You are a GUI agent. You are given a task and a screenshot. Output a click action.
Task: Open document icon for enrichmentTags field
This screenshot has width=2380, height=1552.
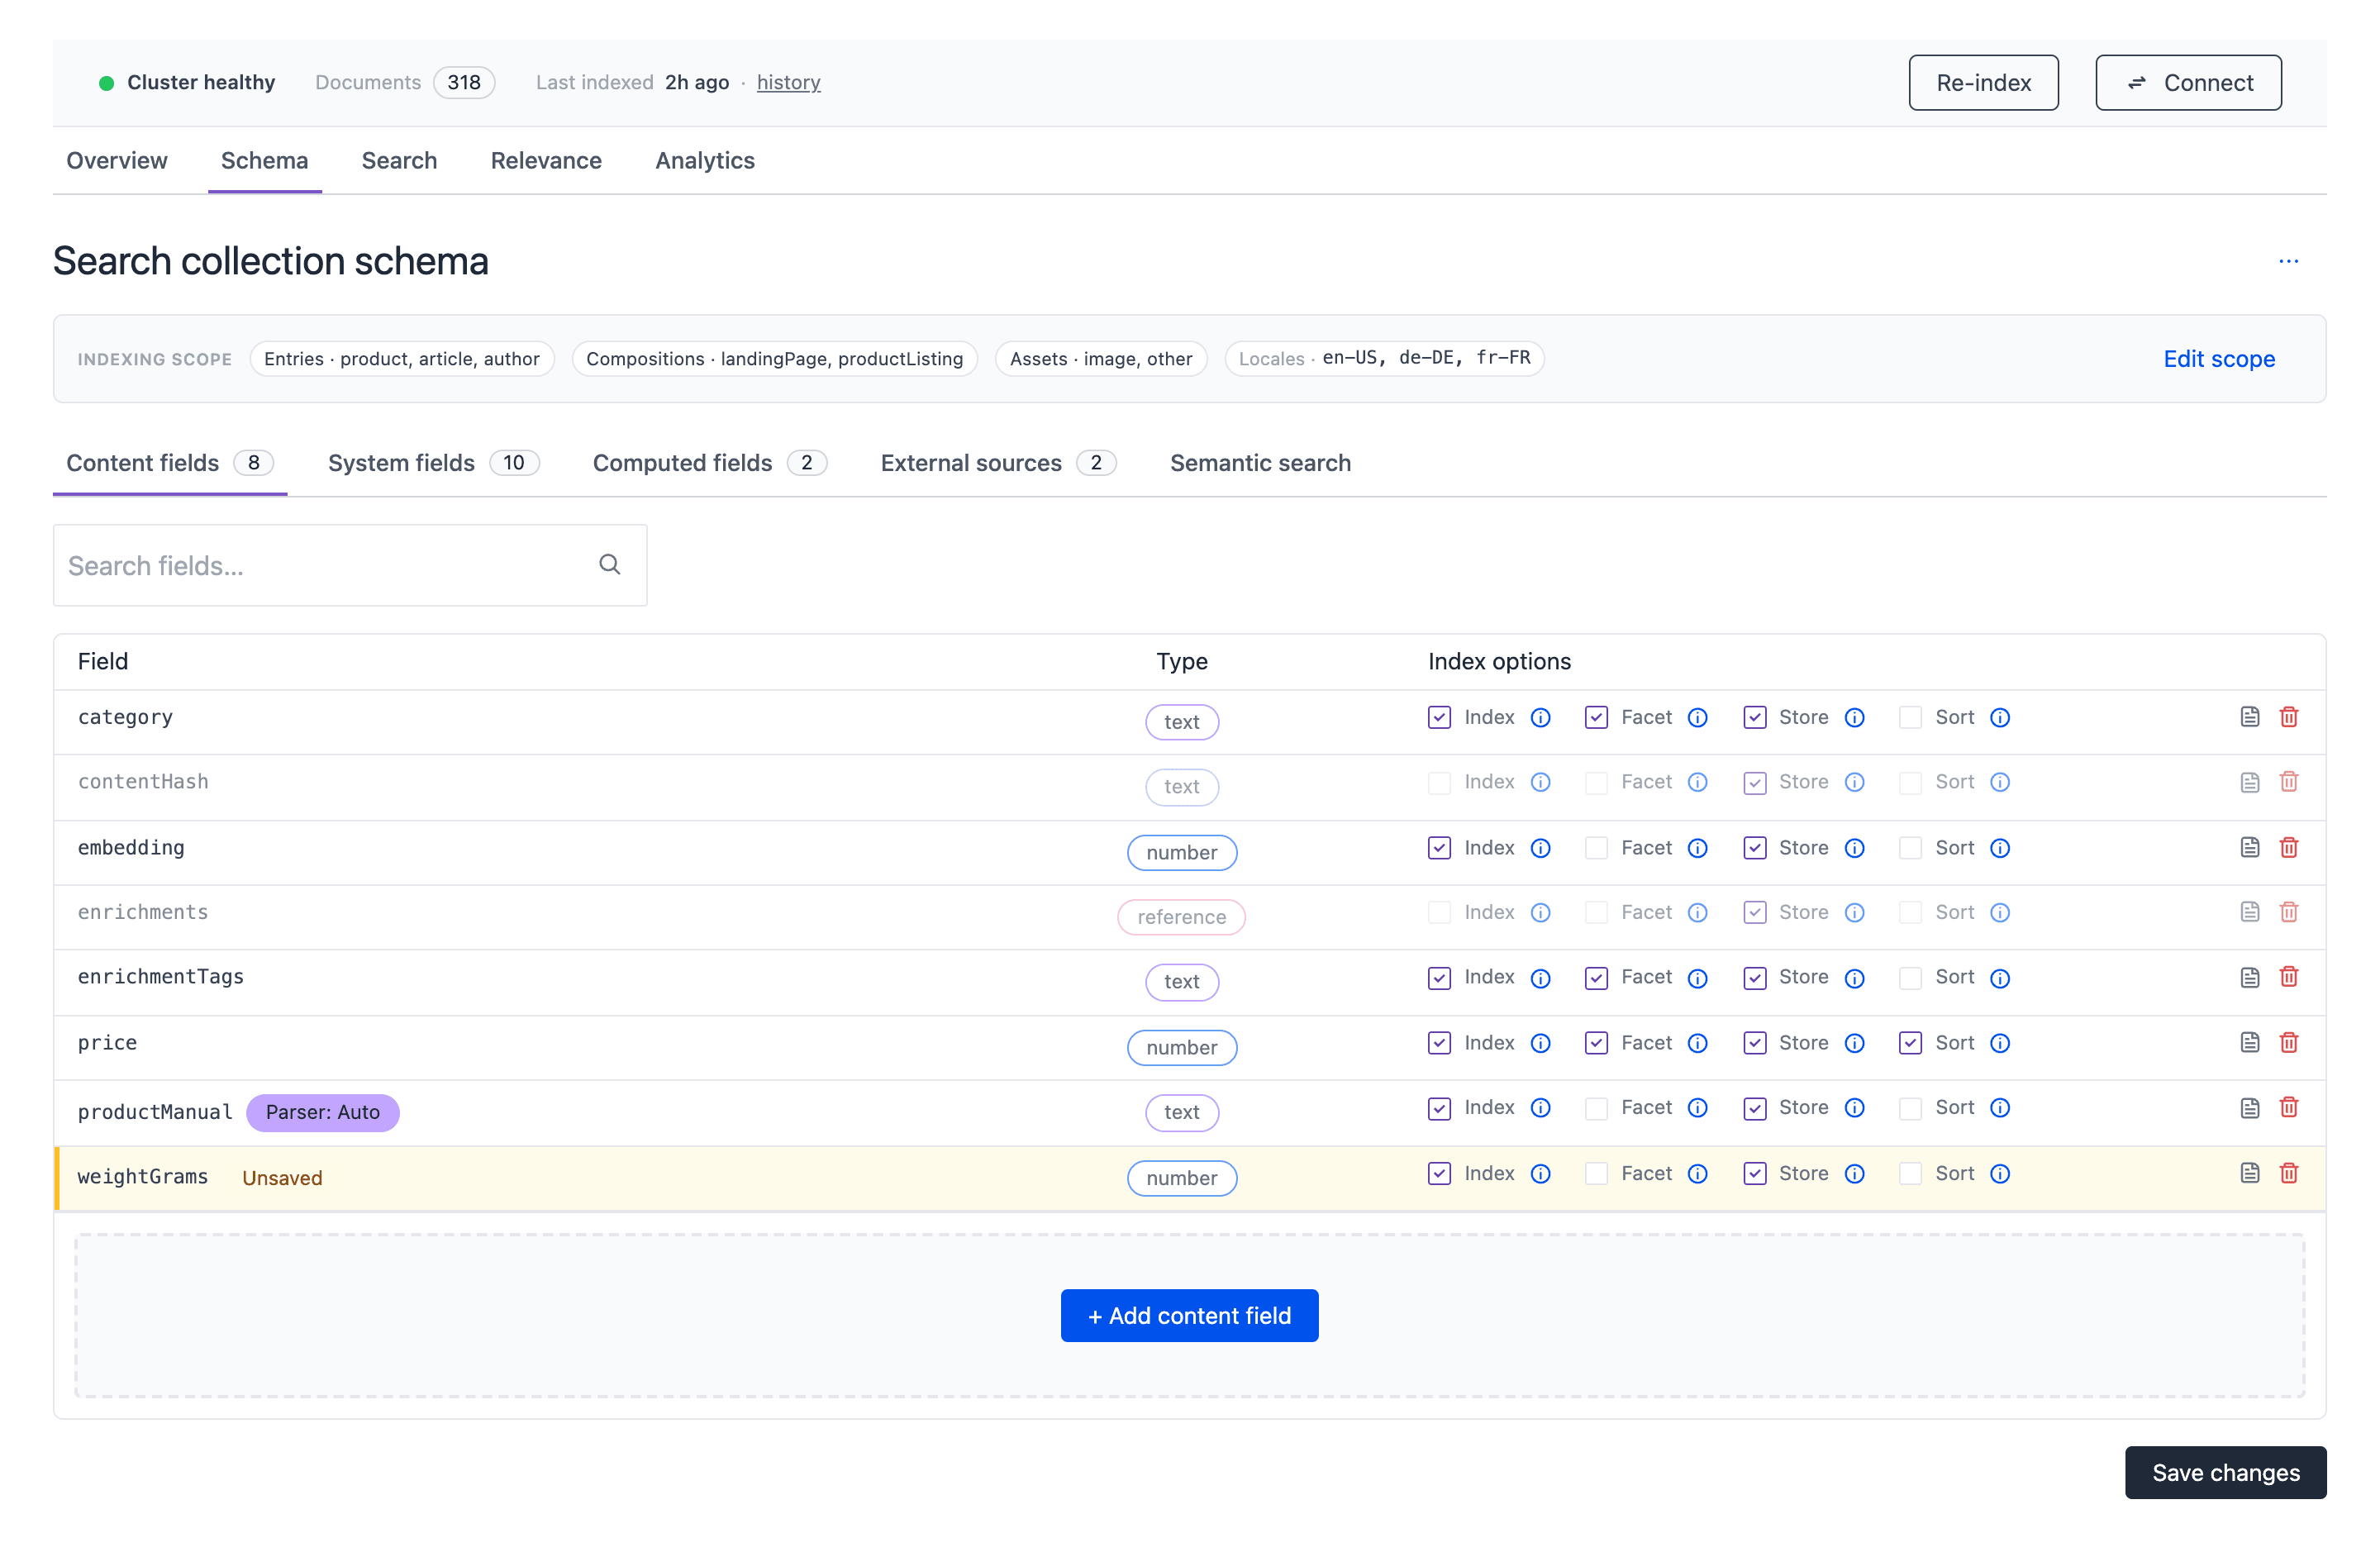2250,977
